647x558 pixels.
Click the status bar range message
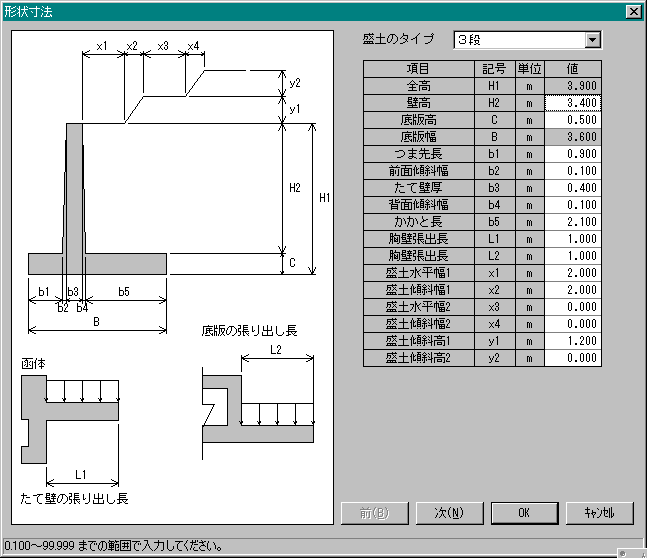(x=114, y=546)
